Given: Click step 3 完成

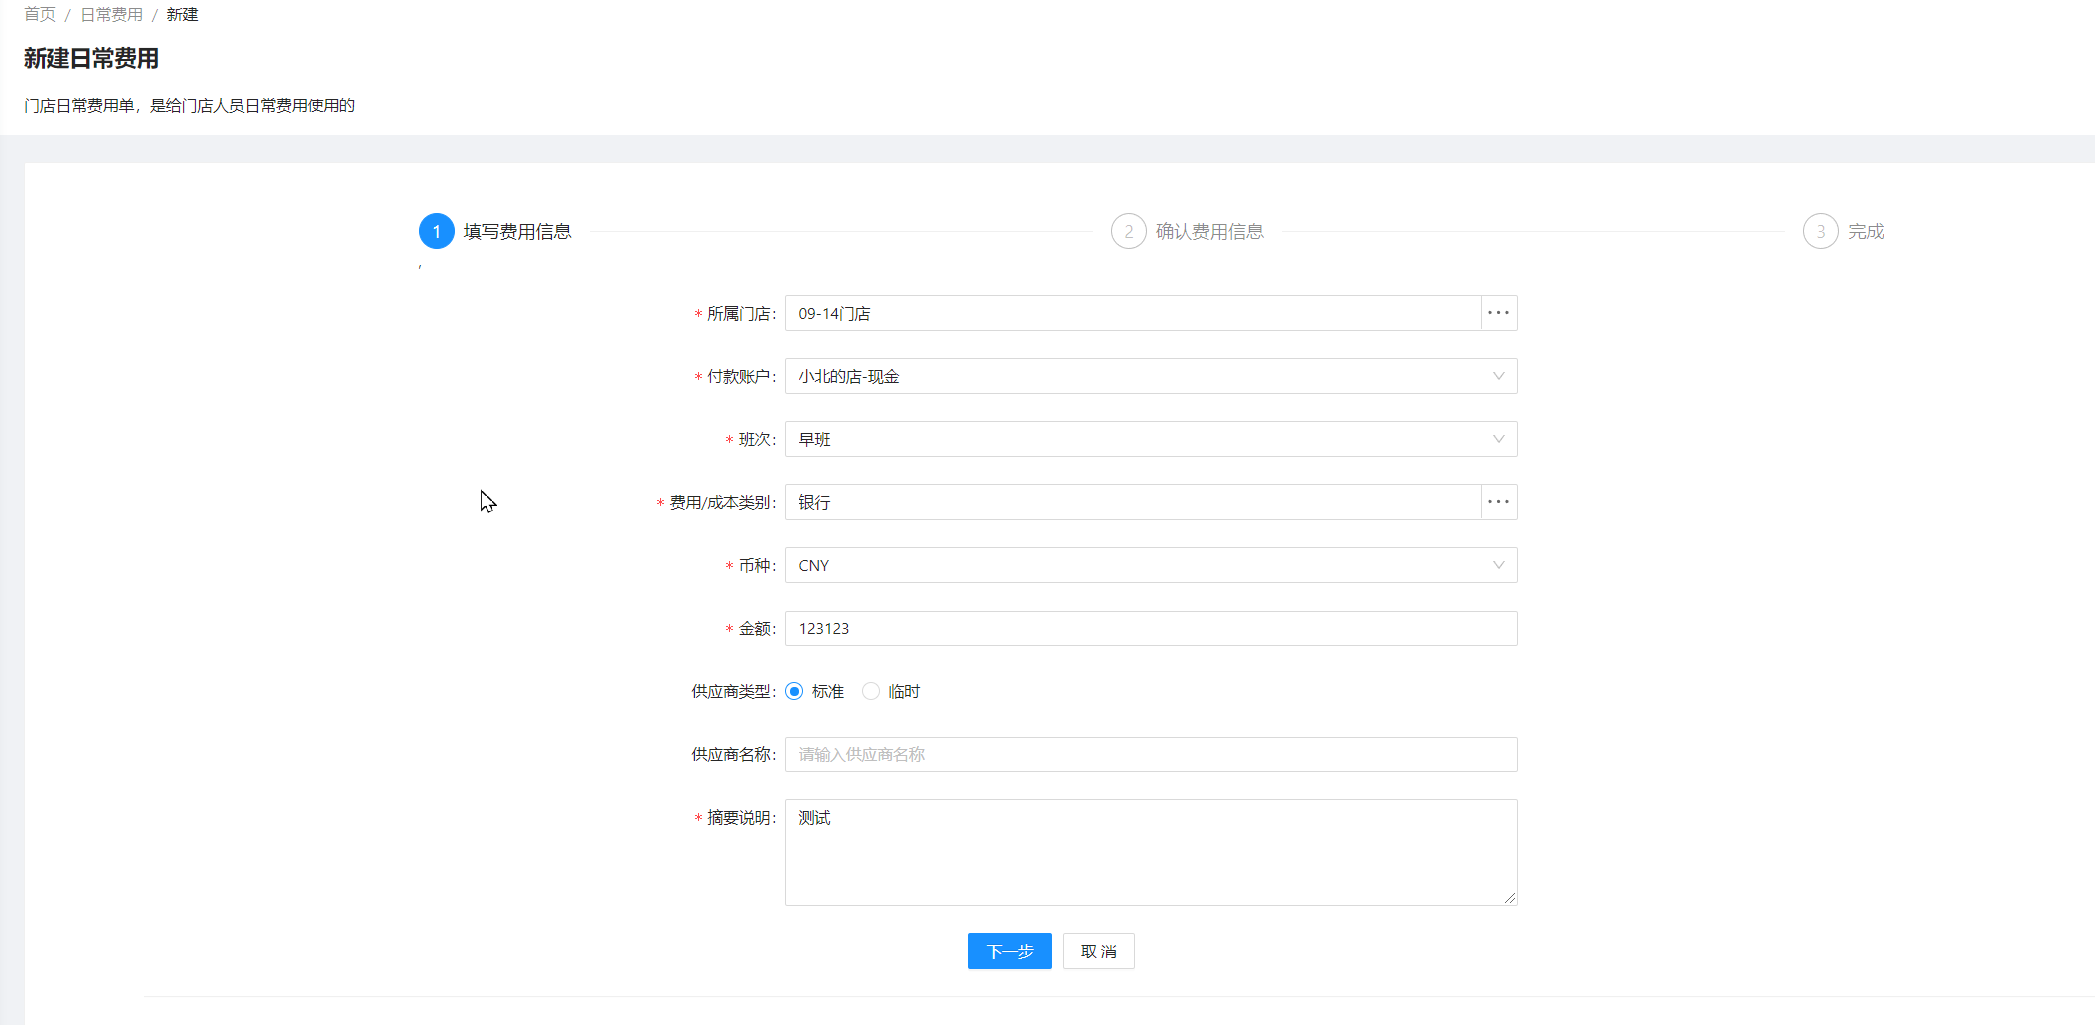Looking at the screenshot, I should [1844, 231].
